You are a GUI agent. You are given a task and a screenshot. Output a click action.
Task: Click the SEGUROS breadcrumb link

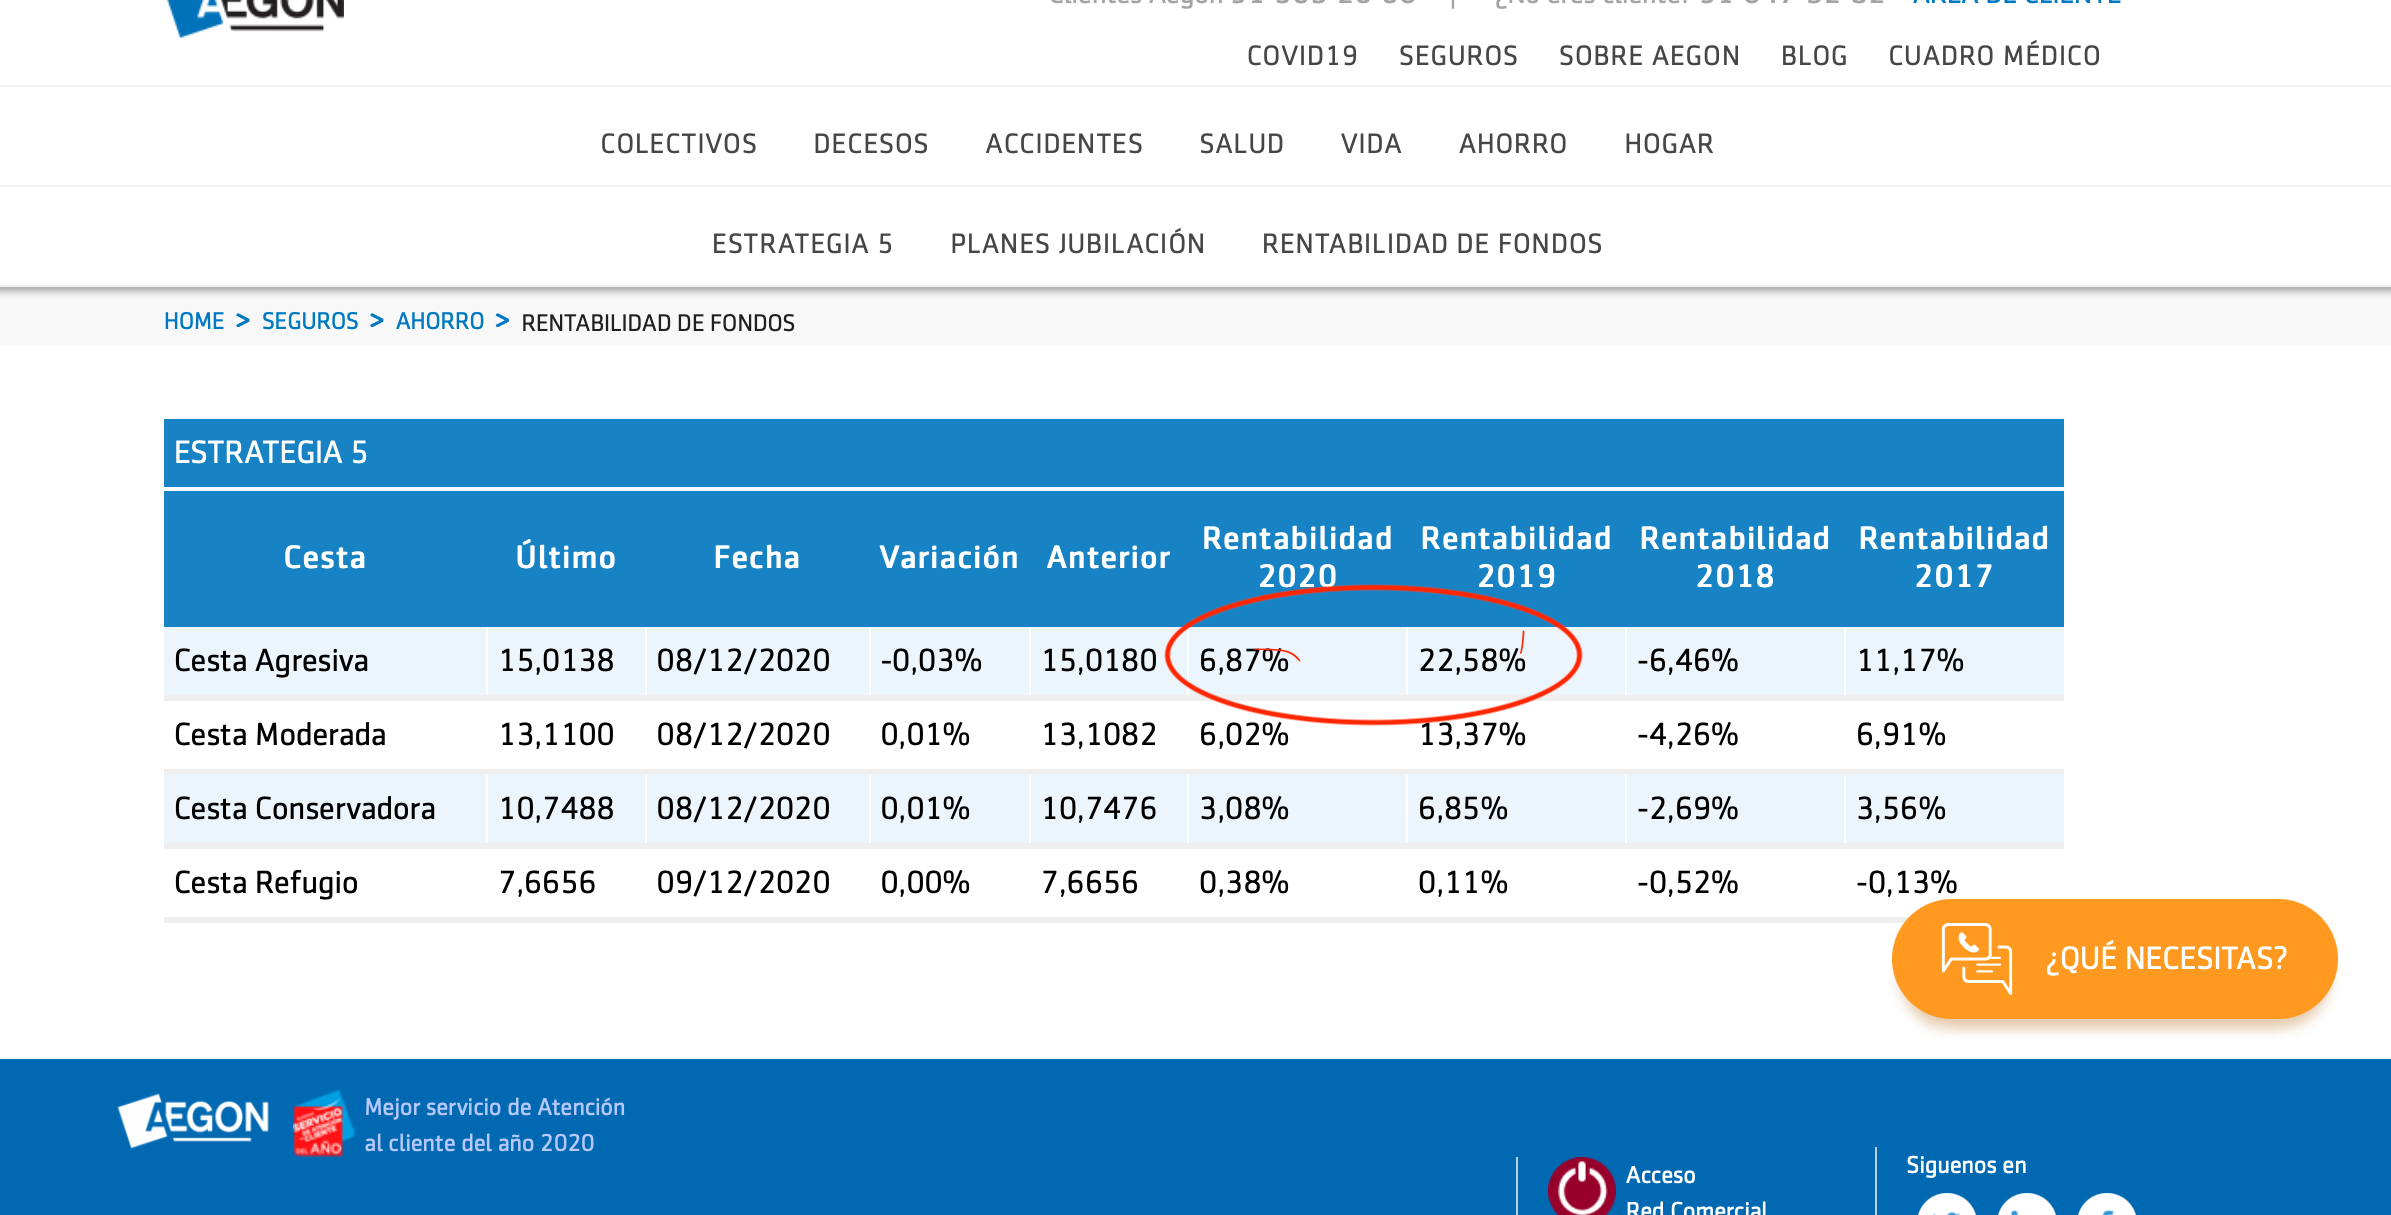pyautogui.click(x=310, y=321)
